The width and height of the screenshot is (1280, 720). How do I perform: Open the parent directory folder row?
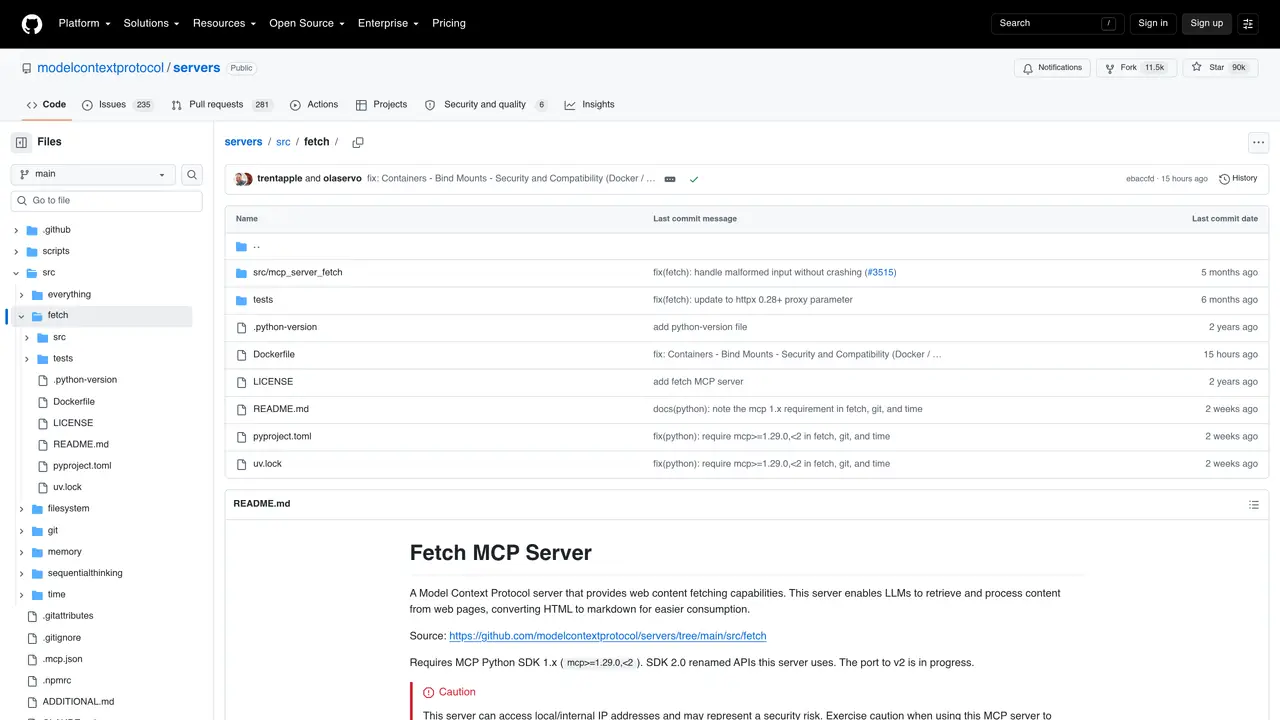click(747, 246)
